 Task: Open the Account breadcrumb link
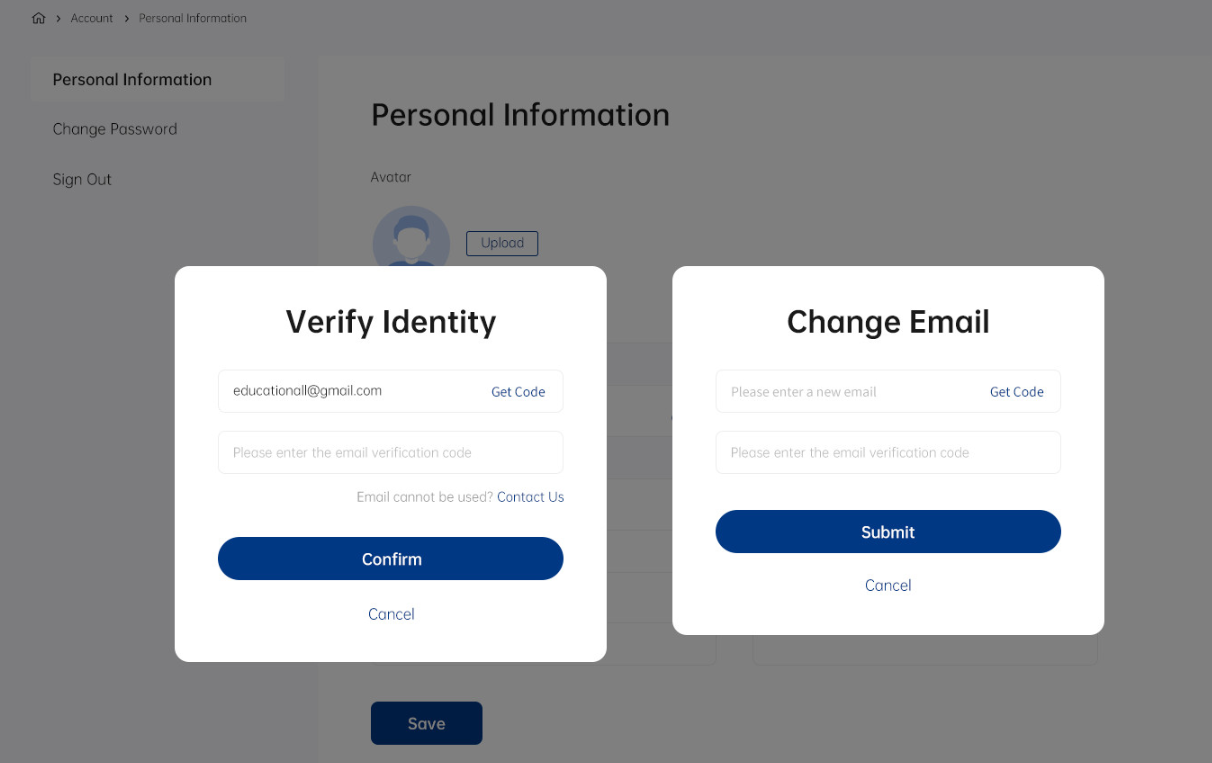92,18
